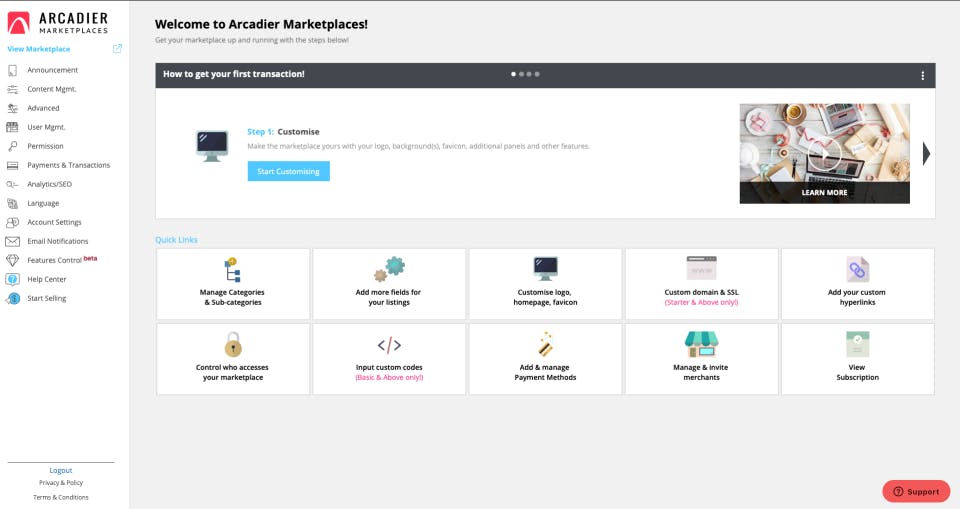Viewport: 960px width, 509px height.
Task: Click the Email Notifications envelope icon
Action: (x=12, y=241)
